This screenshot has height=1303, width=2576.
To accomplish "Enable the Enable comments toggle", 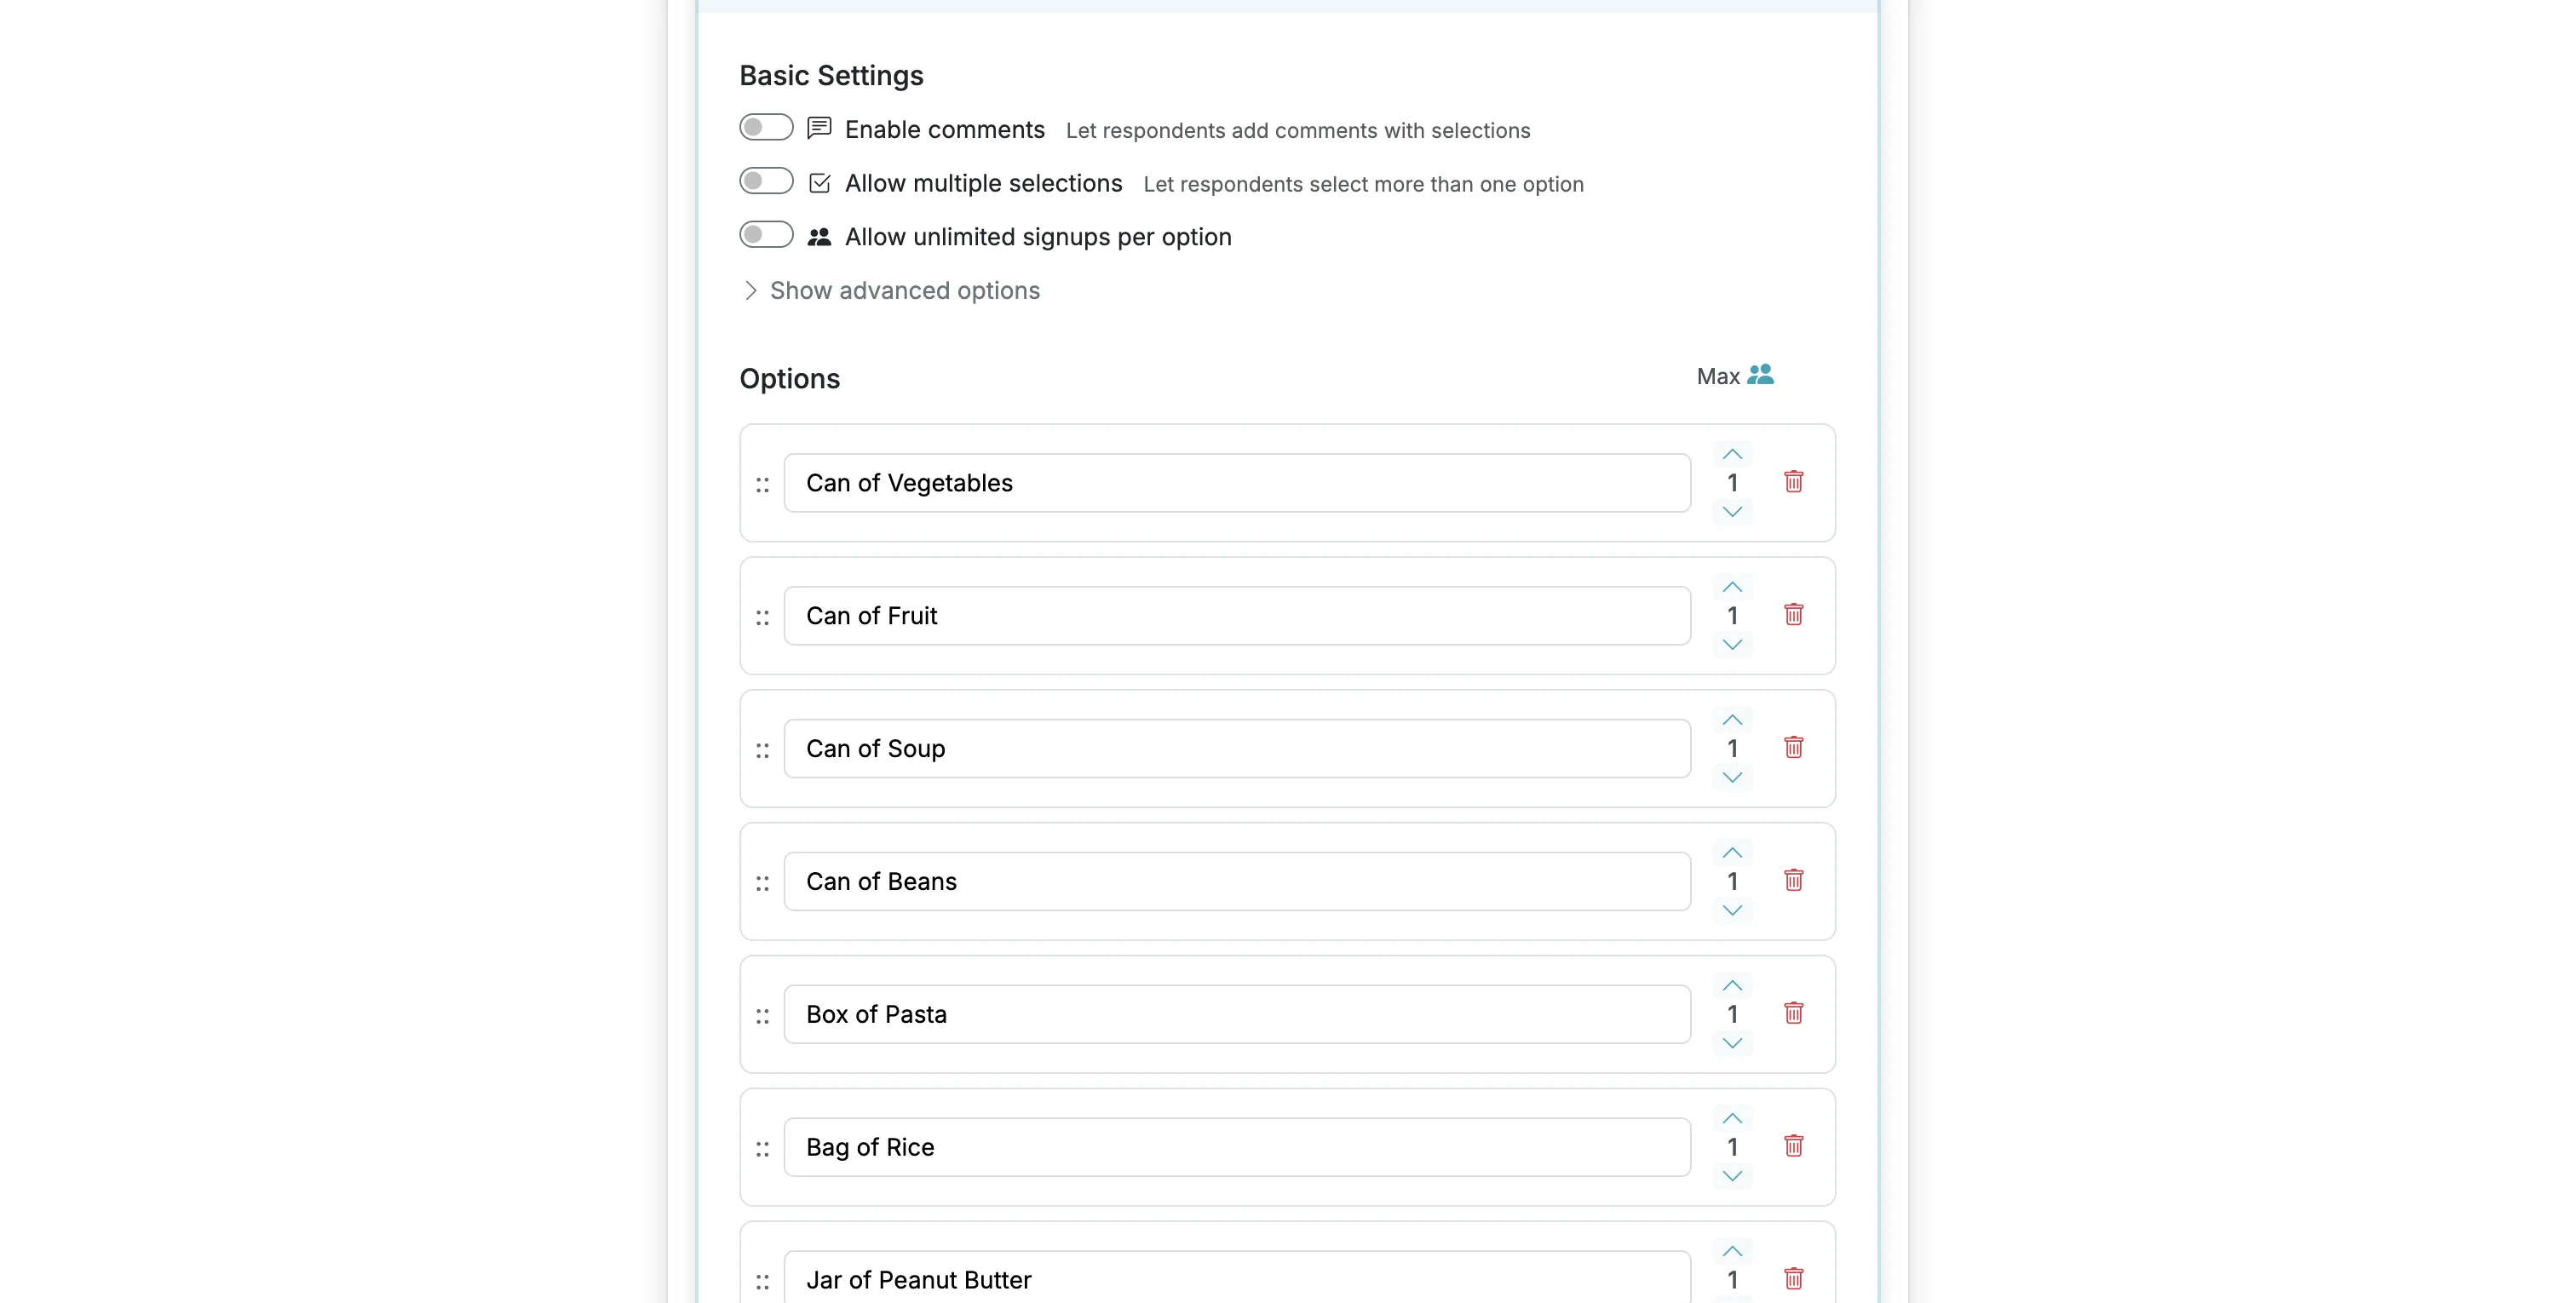I will pyautogui.click(x=765, y=127).
